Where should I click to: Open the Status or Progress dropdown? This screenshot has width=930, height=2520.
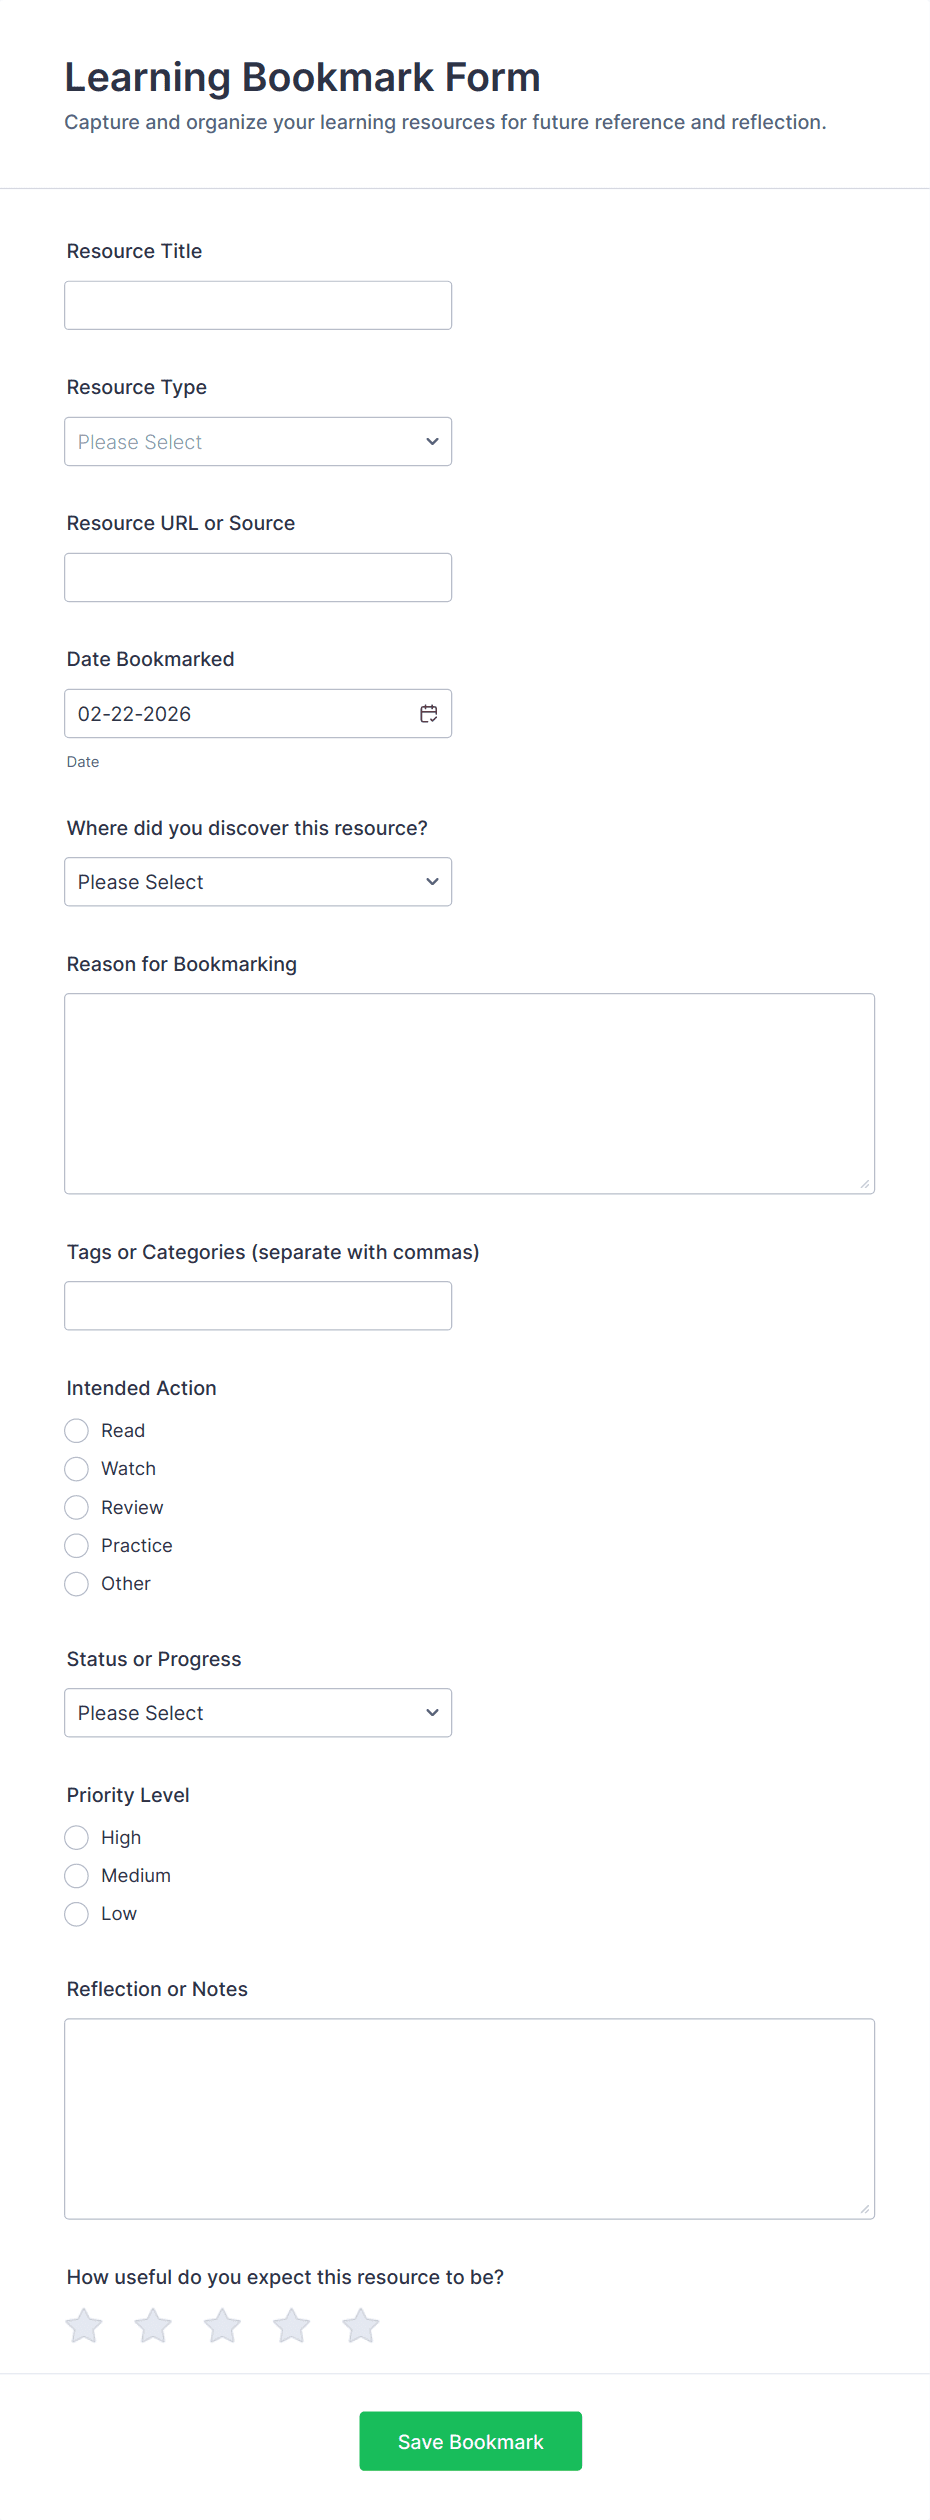point(258,1713)
